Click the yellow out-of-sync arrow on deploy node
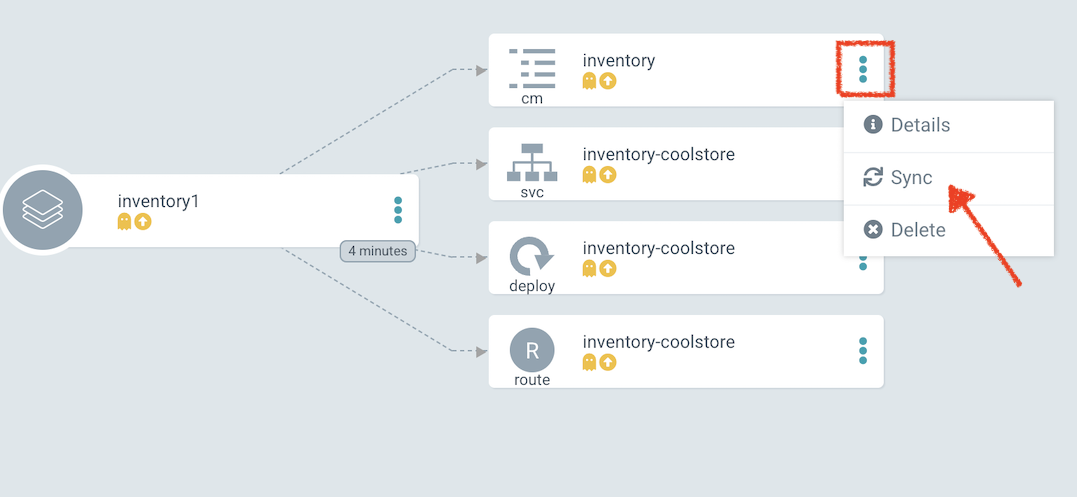1077x497 pixels. pos(608,268)
